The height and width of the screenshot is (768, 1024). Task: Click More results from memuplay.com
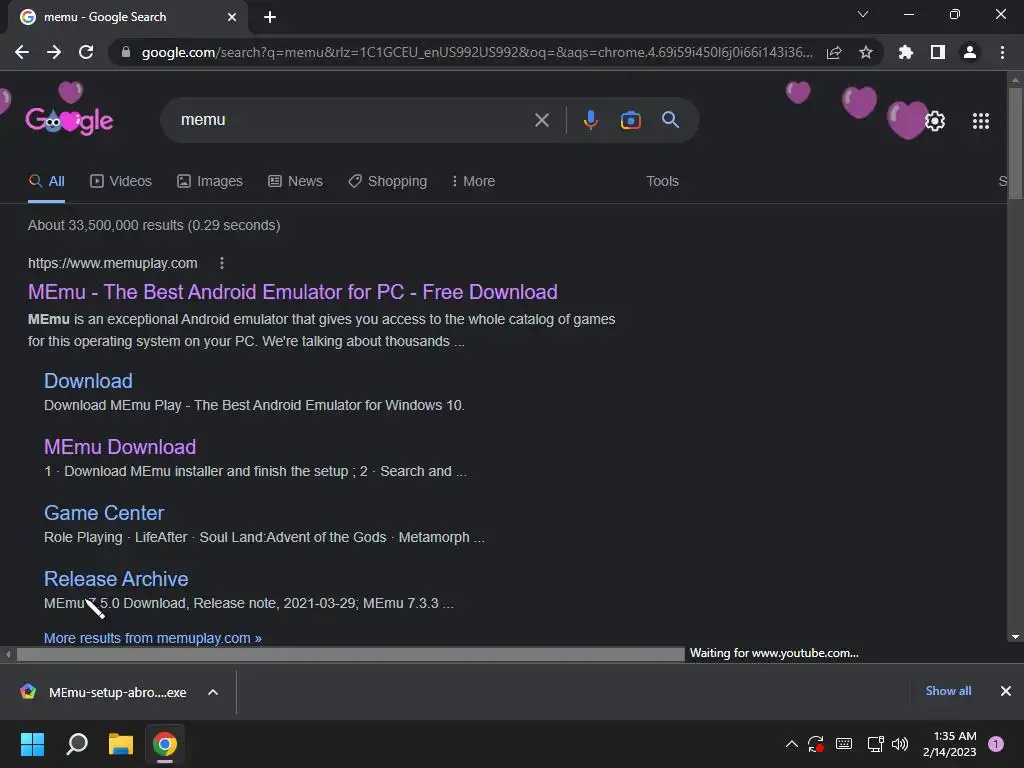coord(153,638)
